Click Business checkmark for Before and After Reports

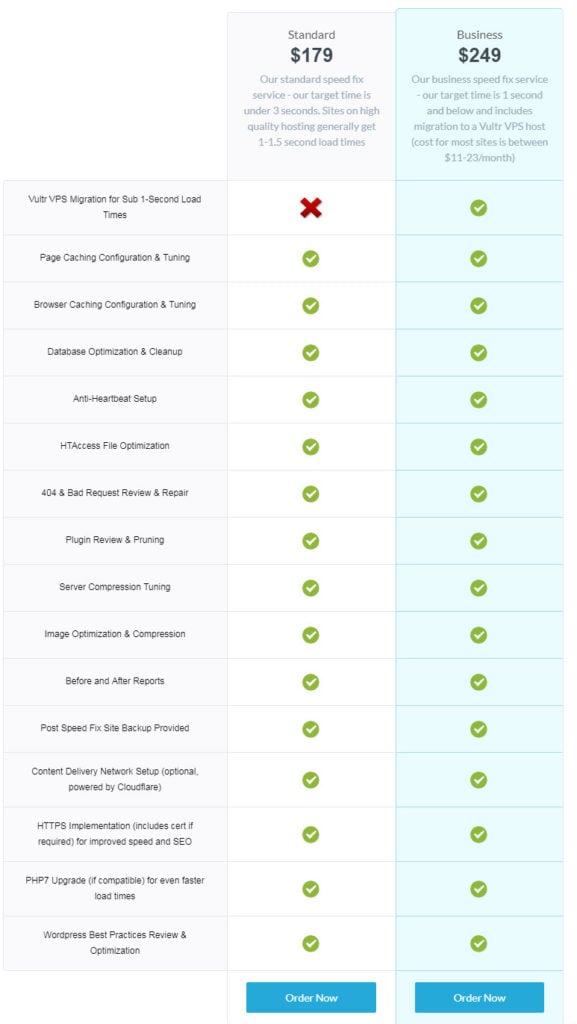click(x=479, y=682)
